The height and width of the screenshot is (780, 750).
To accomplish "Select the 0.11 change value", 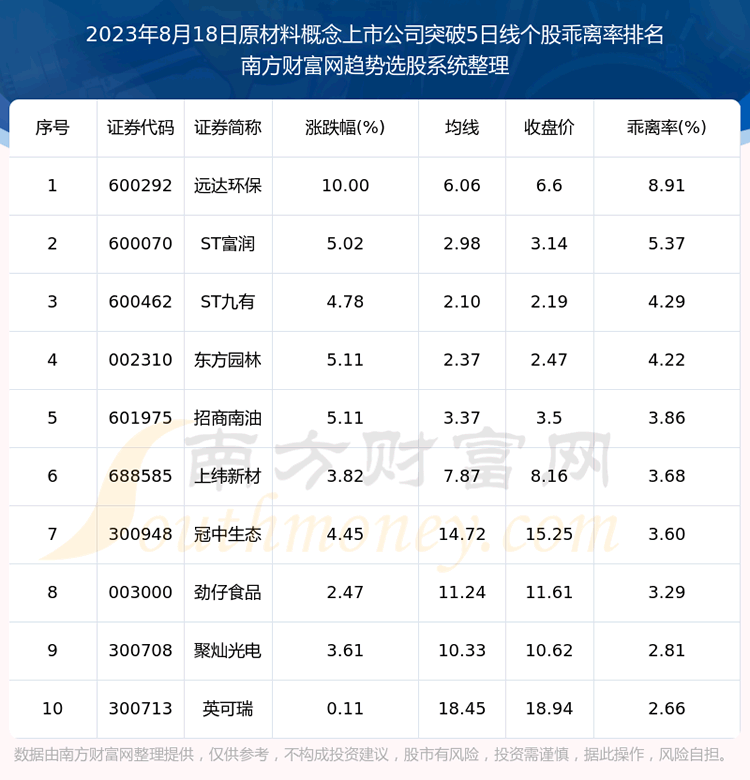I will click(x=345, y=708).
